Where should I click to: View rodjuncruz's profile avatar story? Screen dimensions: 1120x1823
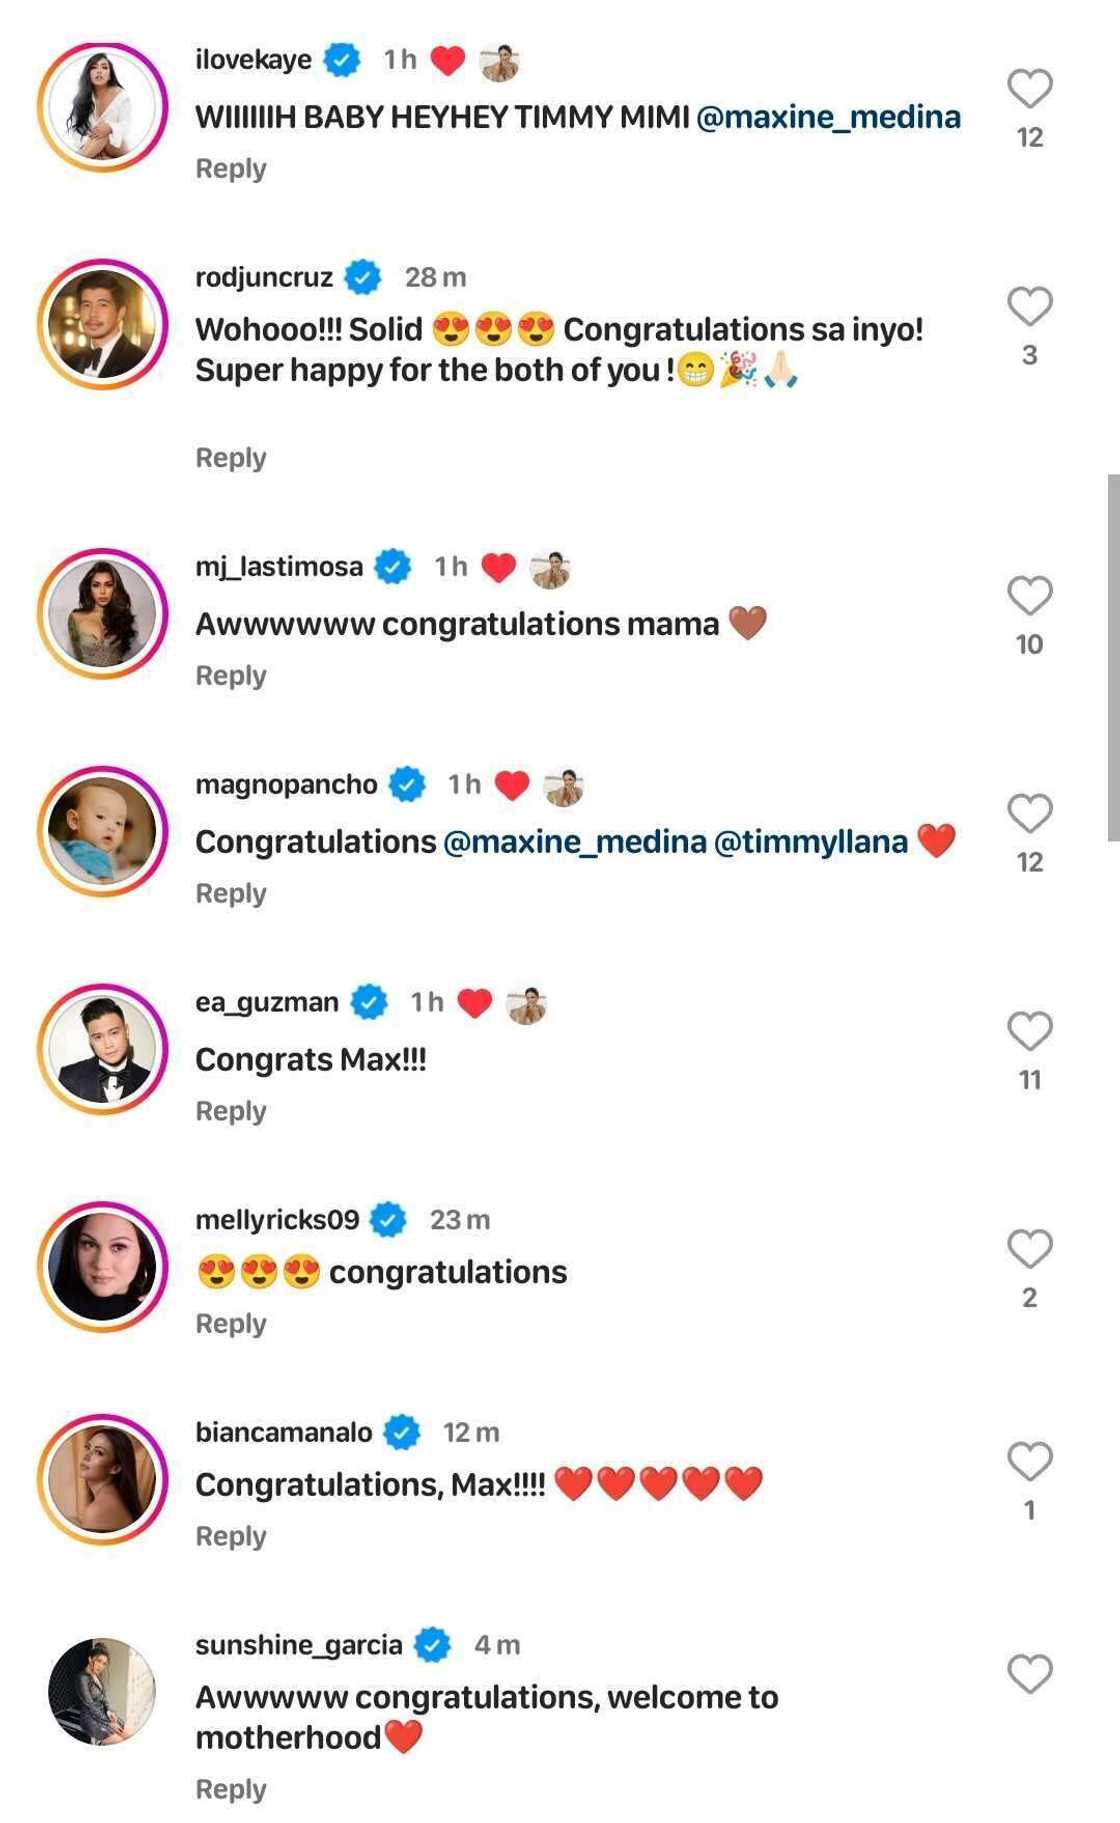102,325
